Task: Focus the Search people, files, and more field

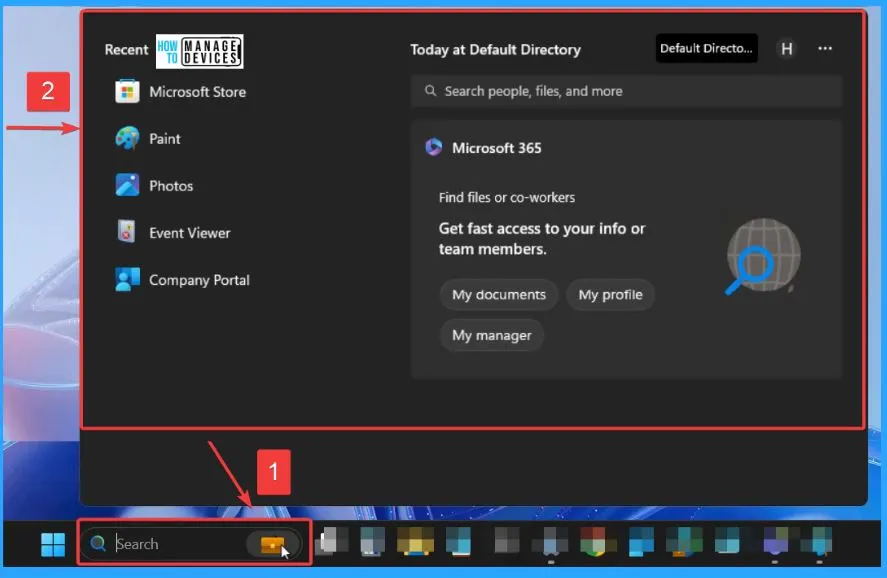Action: pos(626,91)
